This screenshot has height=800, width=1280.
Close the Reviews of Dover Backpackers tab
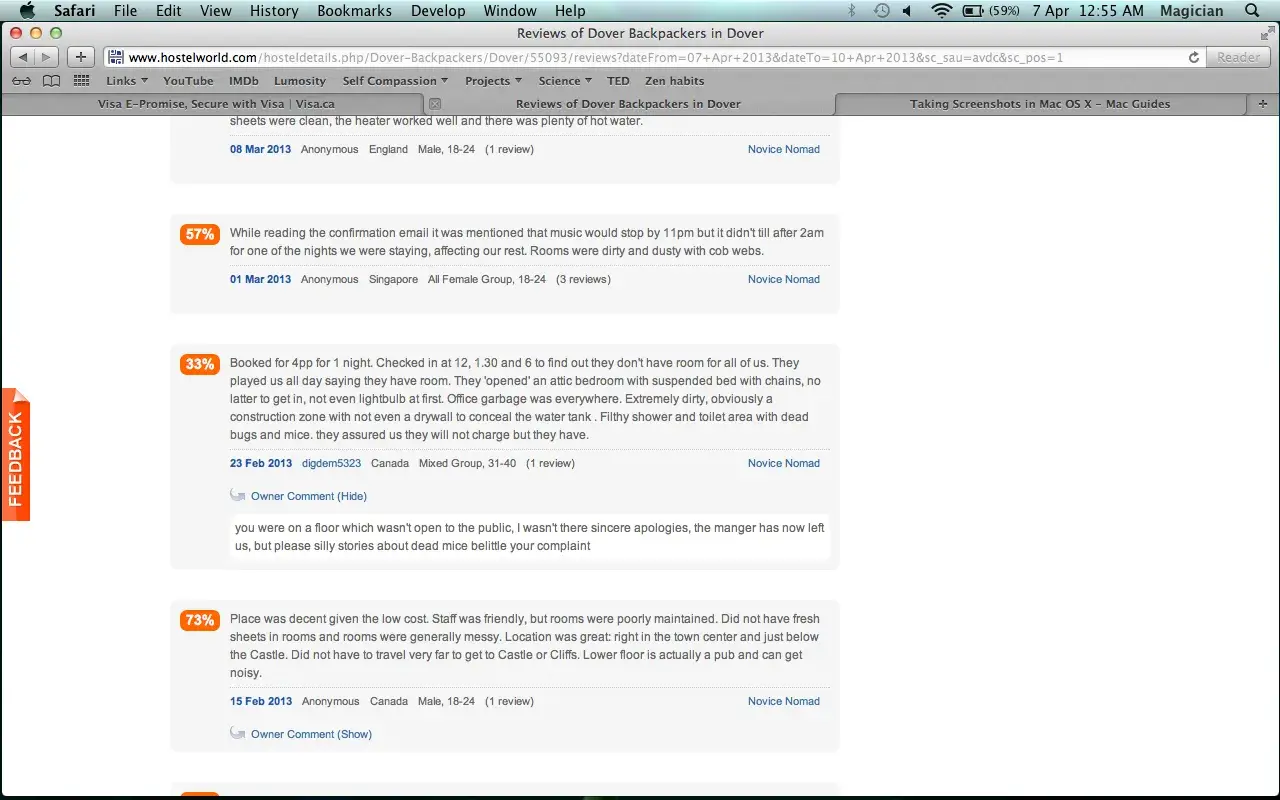click(434, 104)
